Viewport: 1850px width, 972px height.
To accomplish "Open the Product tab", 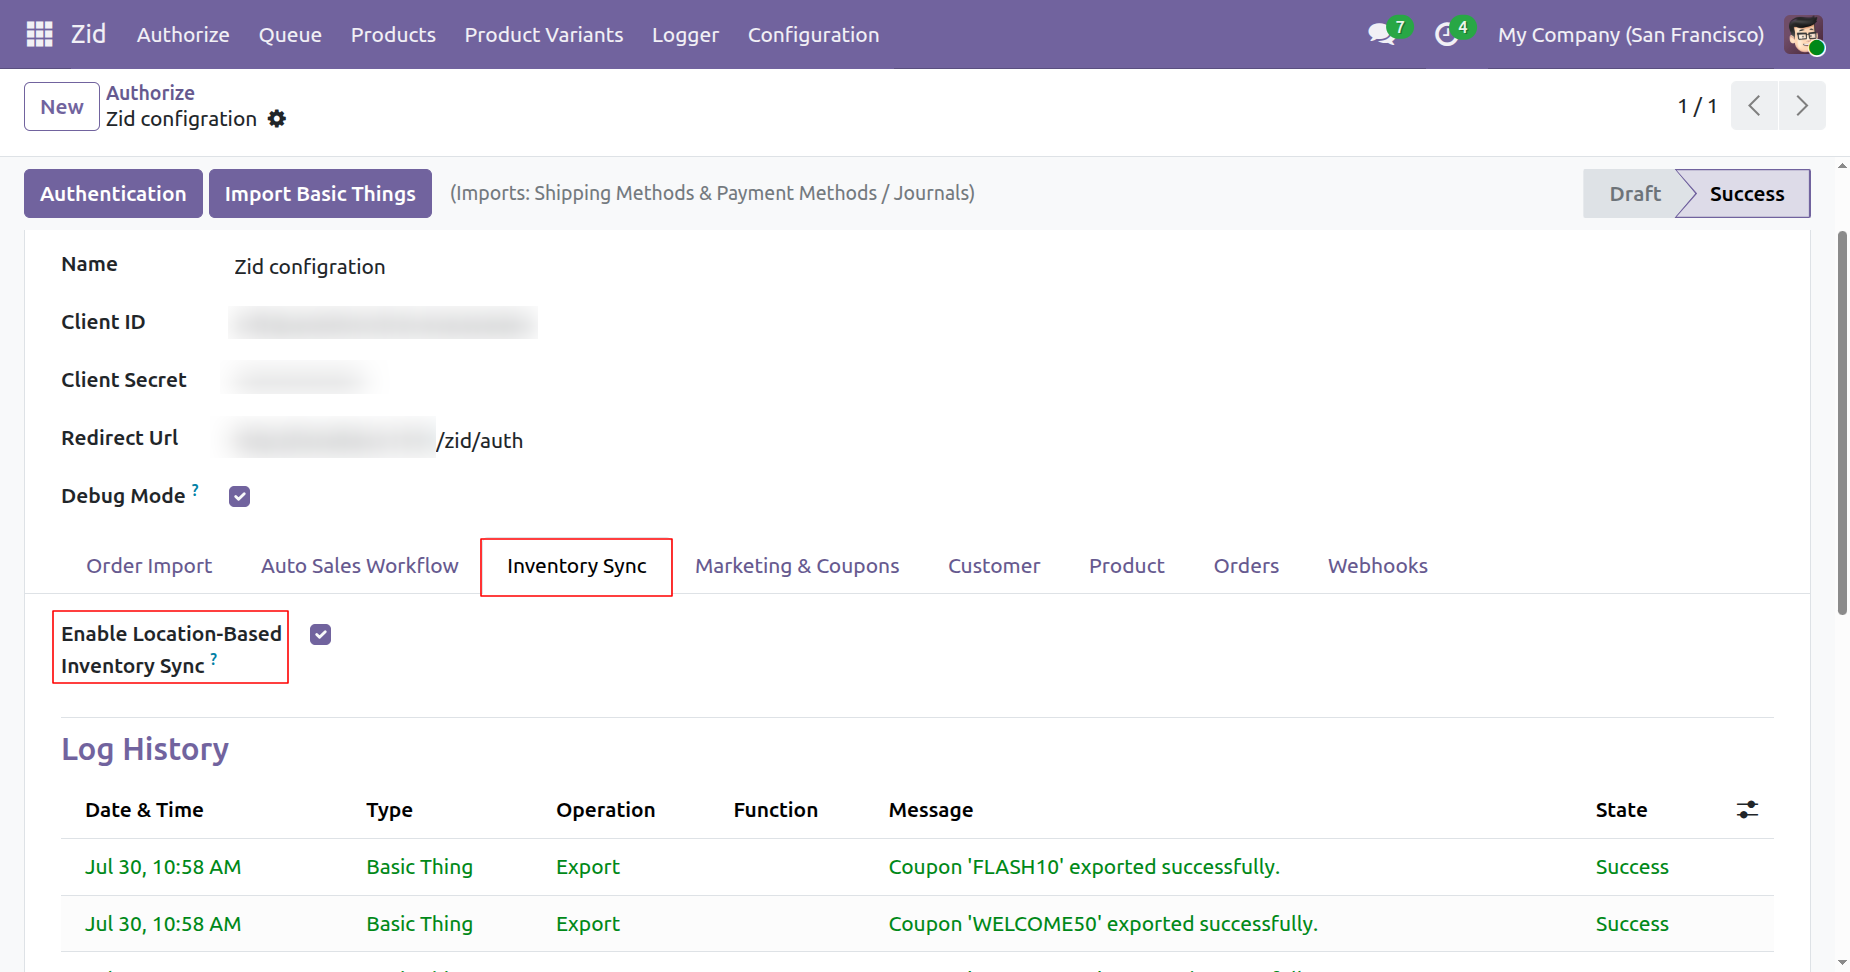I will 1127,566.
